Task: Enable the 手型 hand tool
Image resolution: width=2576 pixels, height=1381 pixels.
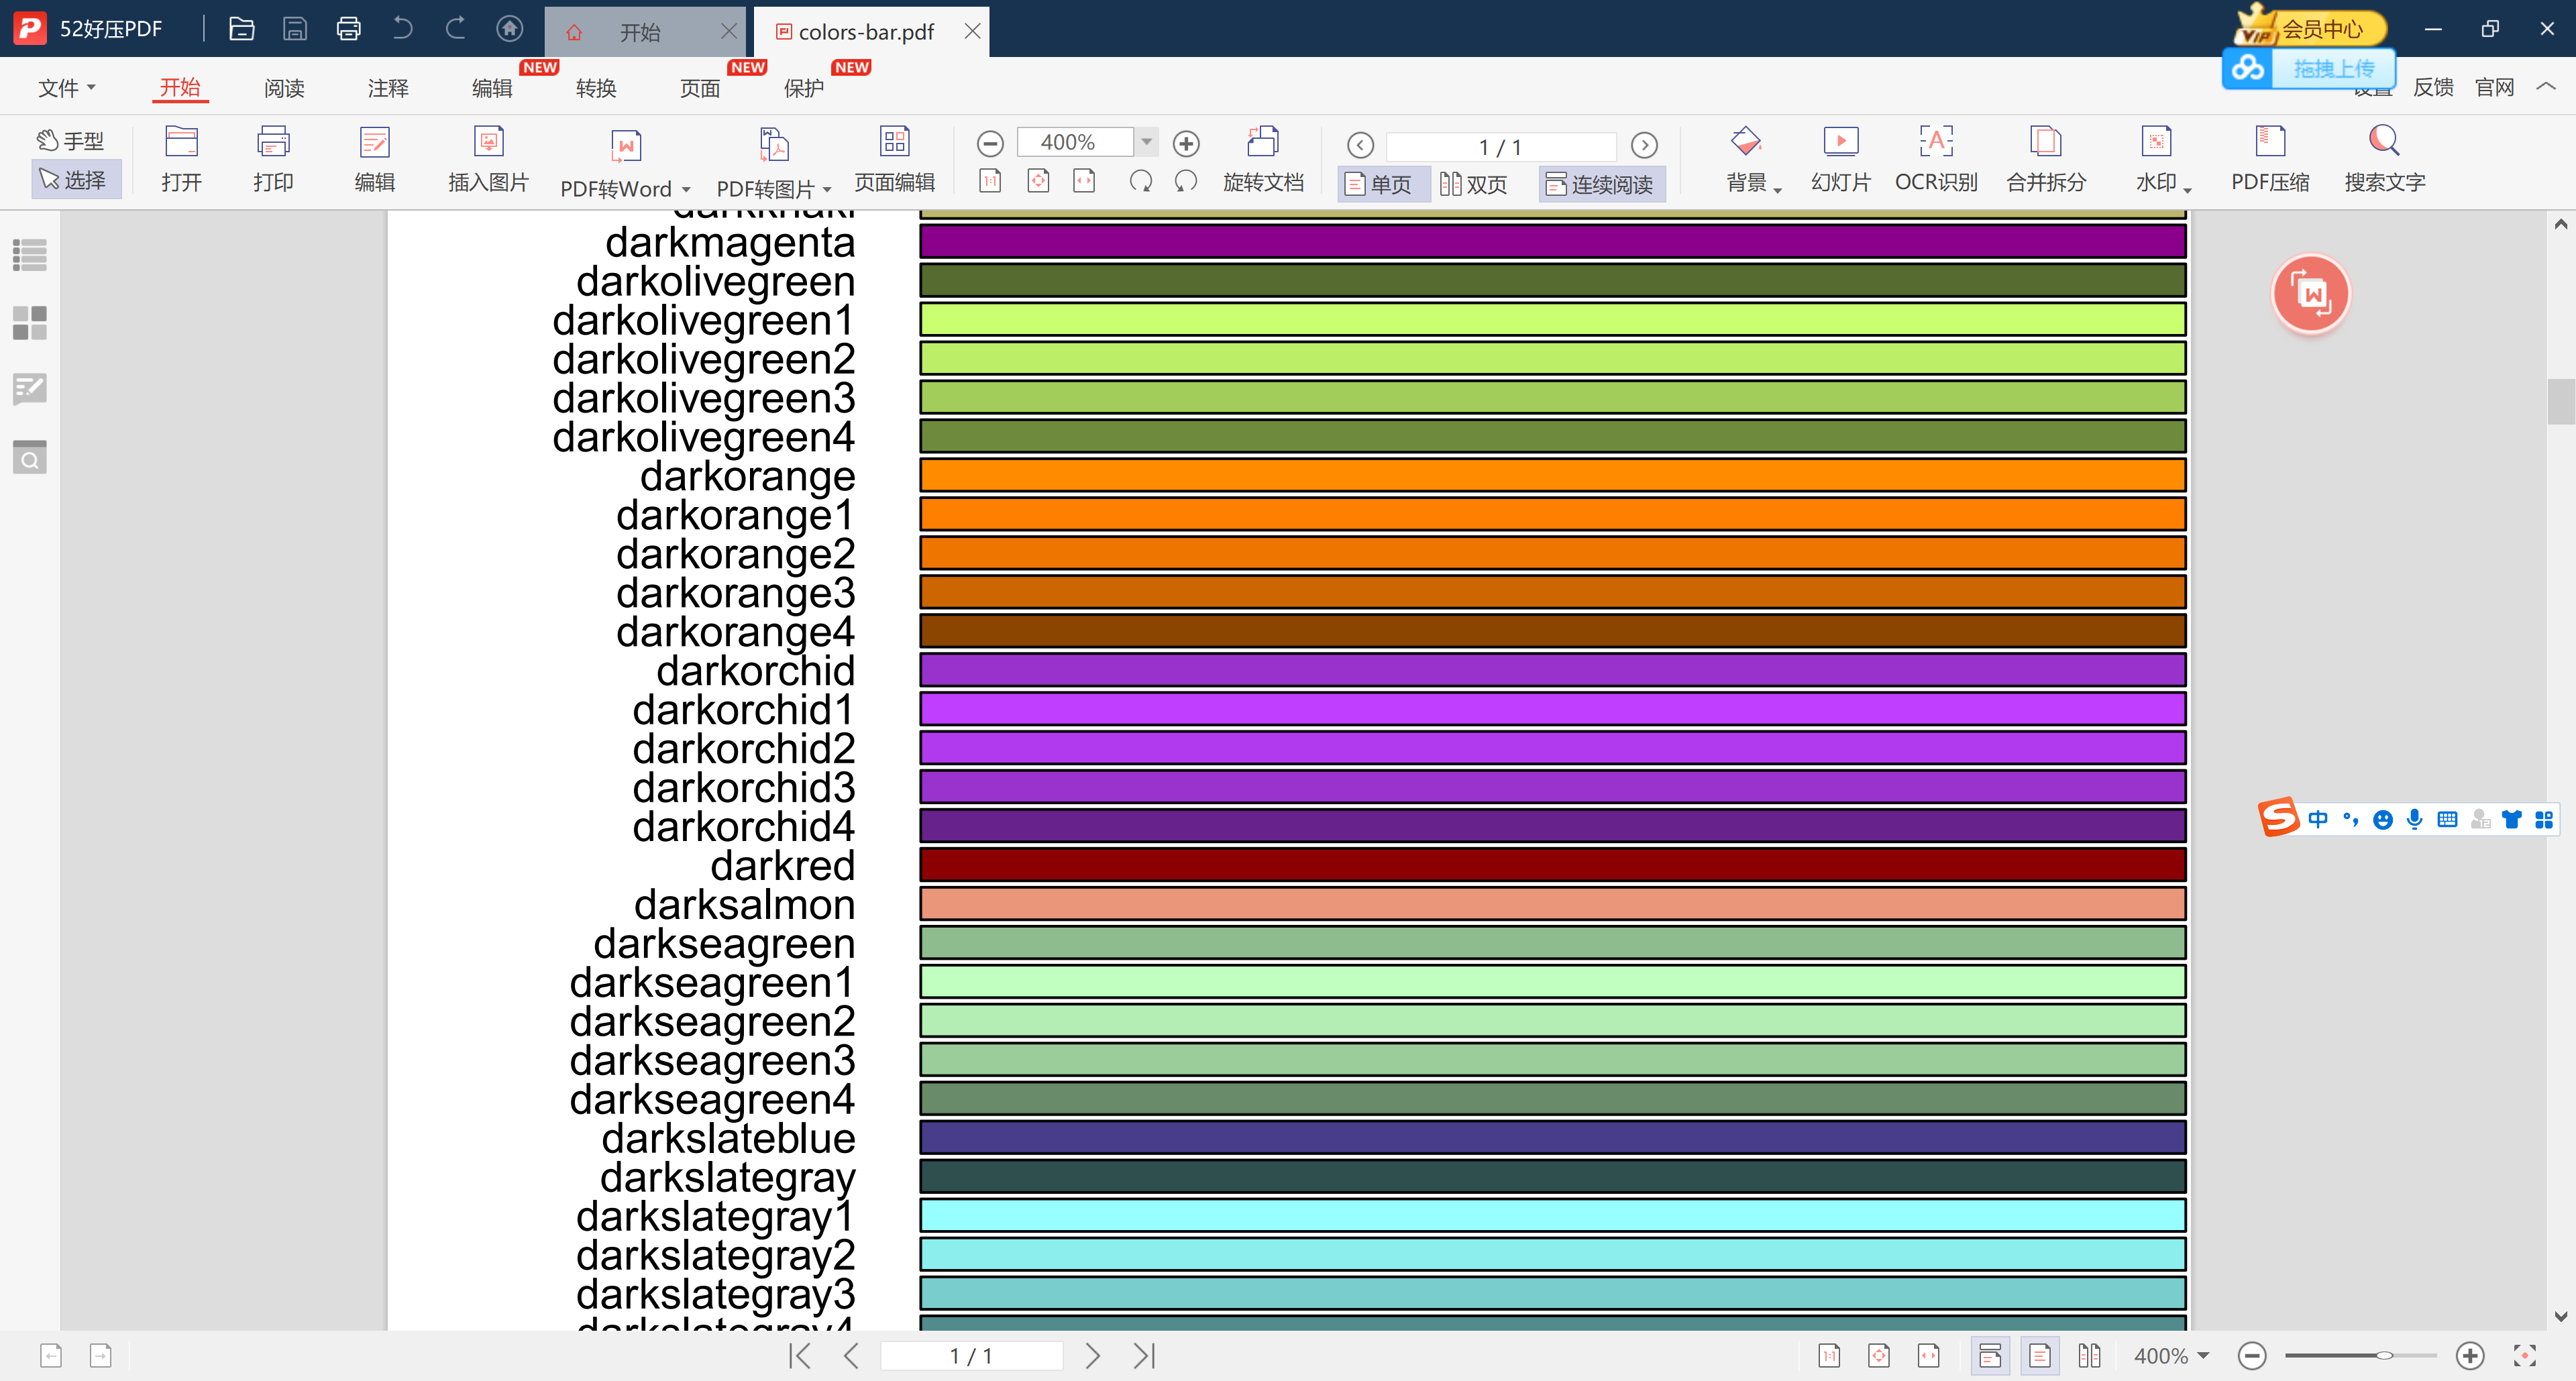Action: [70, 140]
